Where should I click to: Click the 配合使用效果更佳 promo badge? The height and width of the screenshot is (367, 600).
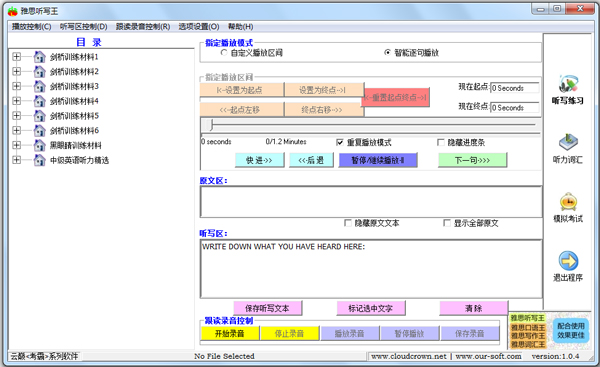coord(571,330)
